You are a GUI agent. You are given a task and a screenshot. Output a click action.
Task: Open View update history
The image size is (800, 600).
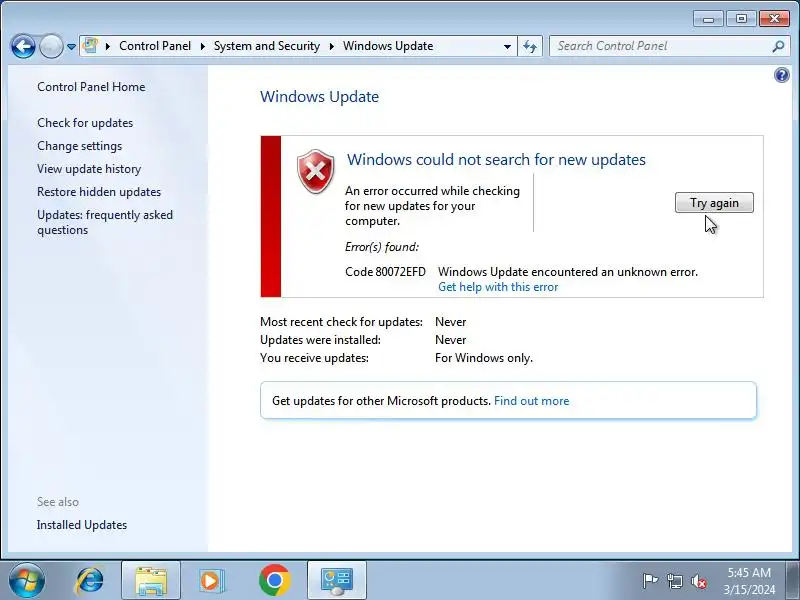coord(89,169)
